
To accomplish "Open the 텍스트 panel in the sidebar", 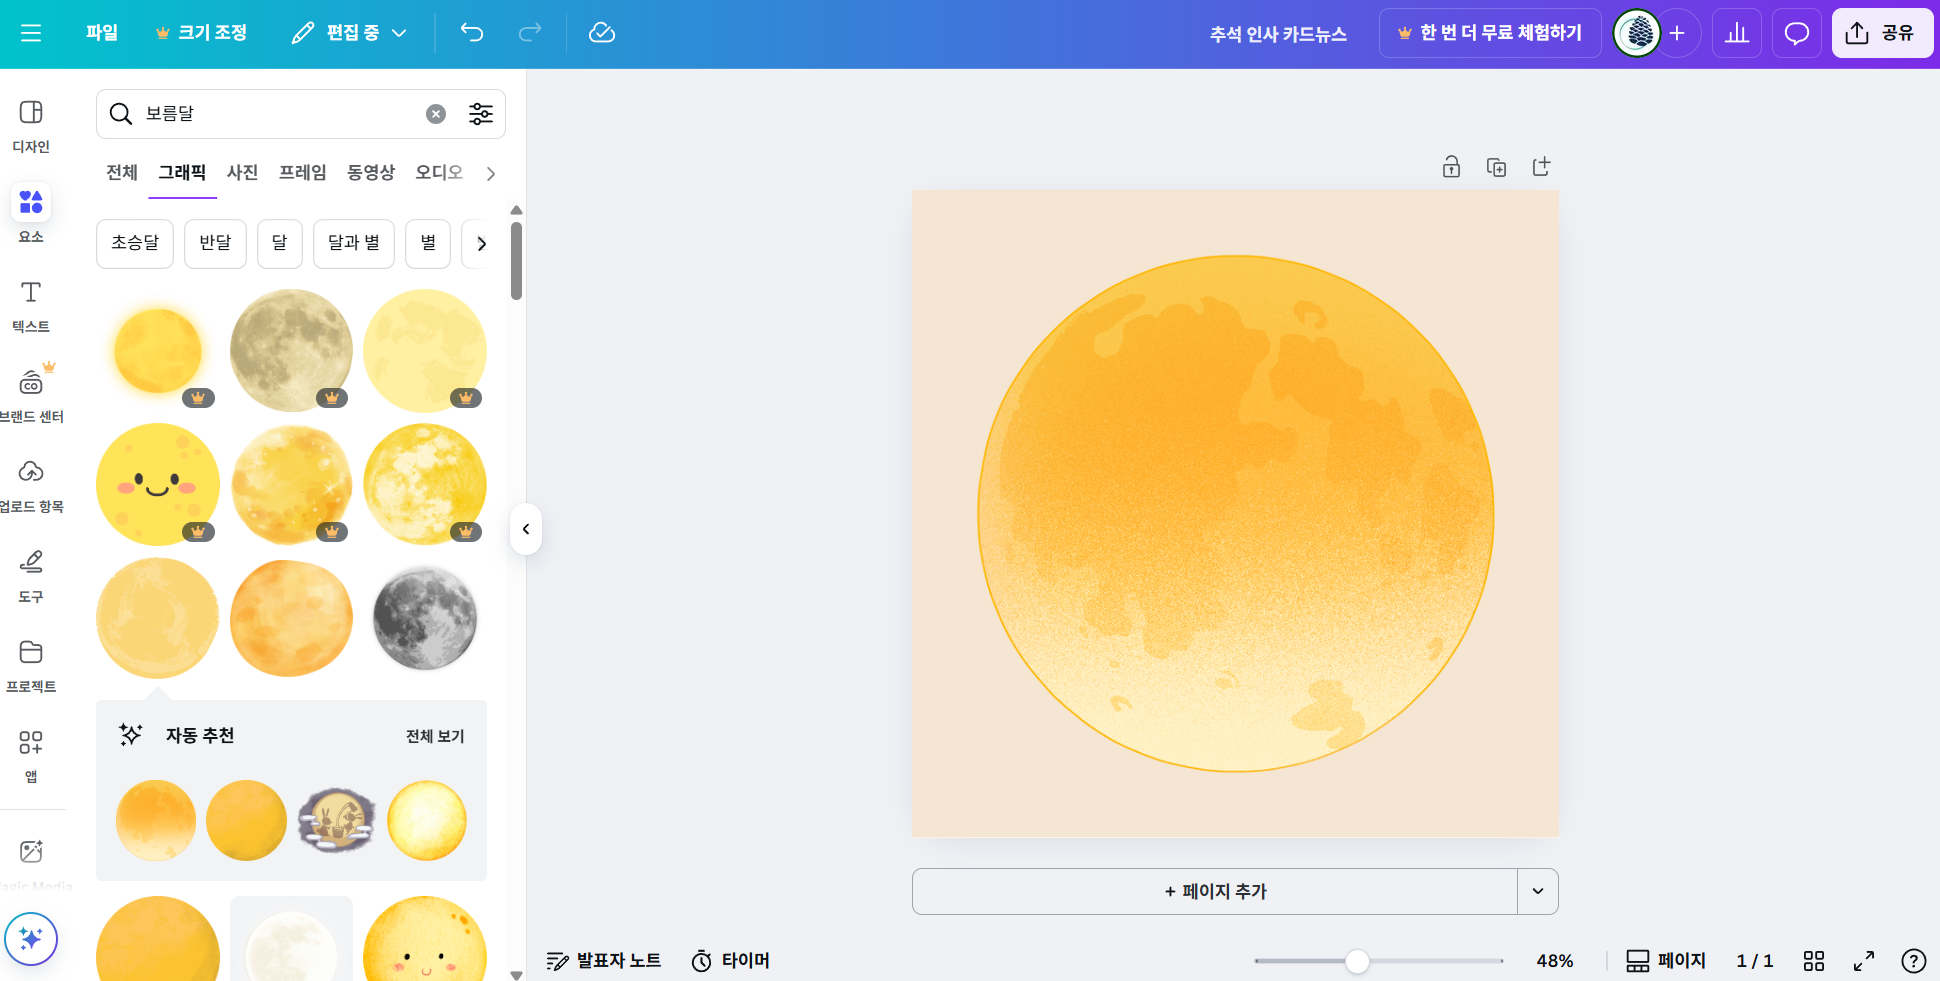I will (30, 303).
